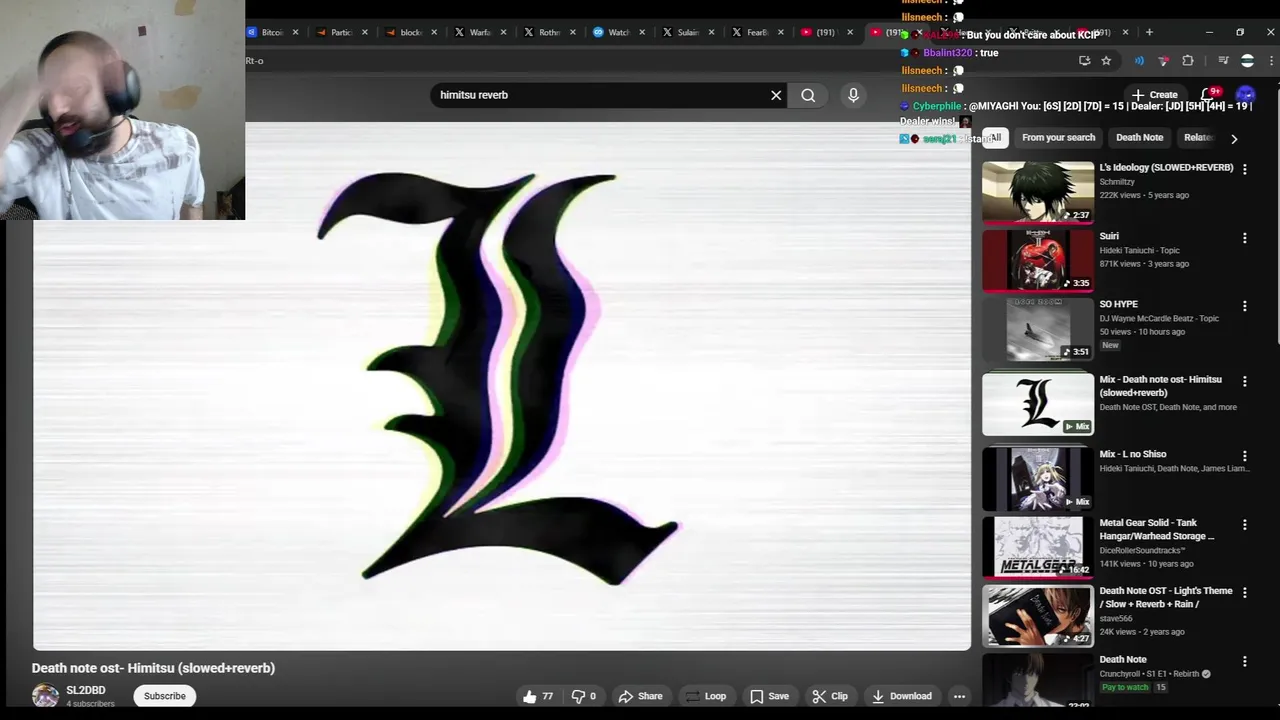
Task: Close the Rothm X browser tab
Action: coord(573,32)
